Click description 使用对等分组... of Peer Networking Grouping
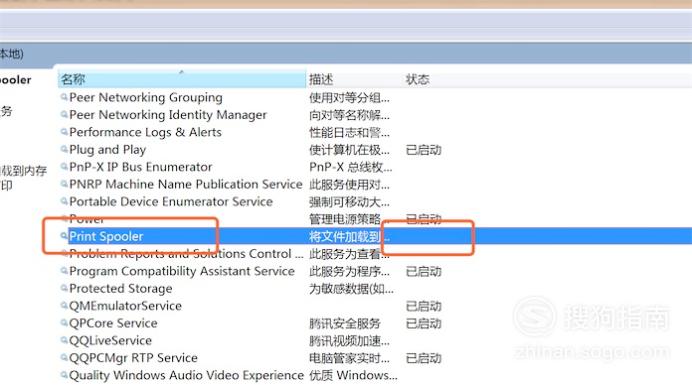Viewport: 692px width, 385px height. (349, 98)
